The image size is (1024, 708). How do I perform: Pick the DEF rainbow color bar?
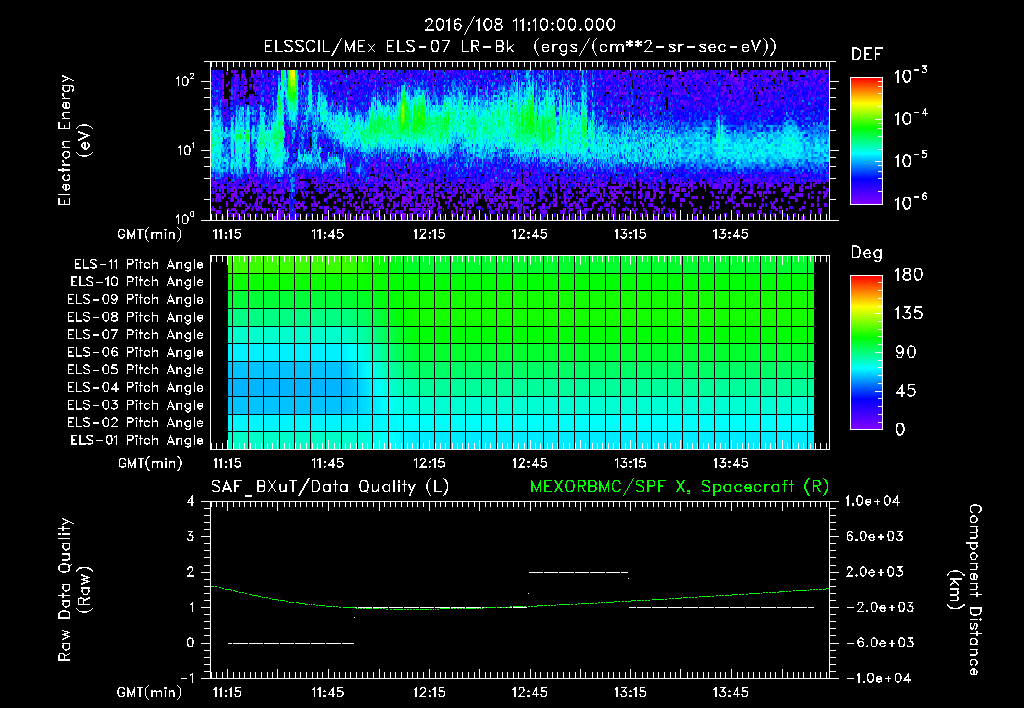866,141
